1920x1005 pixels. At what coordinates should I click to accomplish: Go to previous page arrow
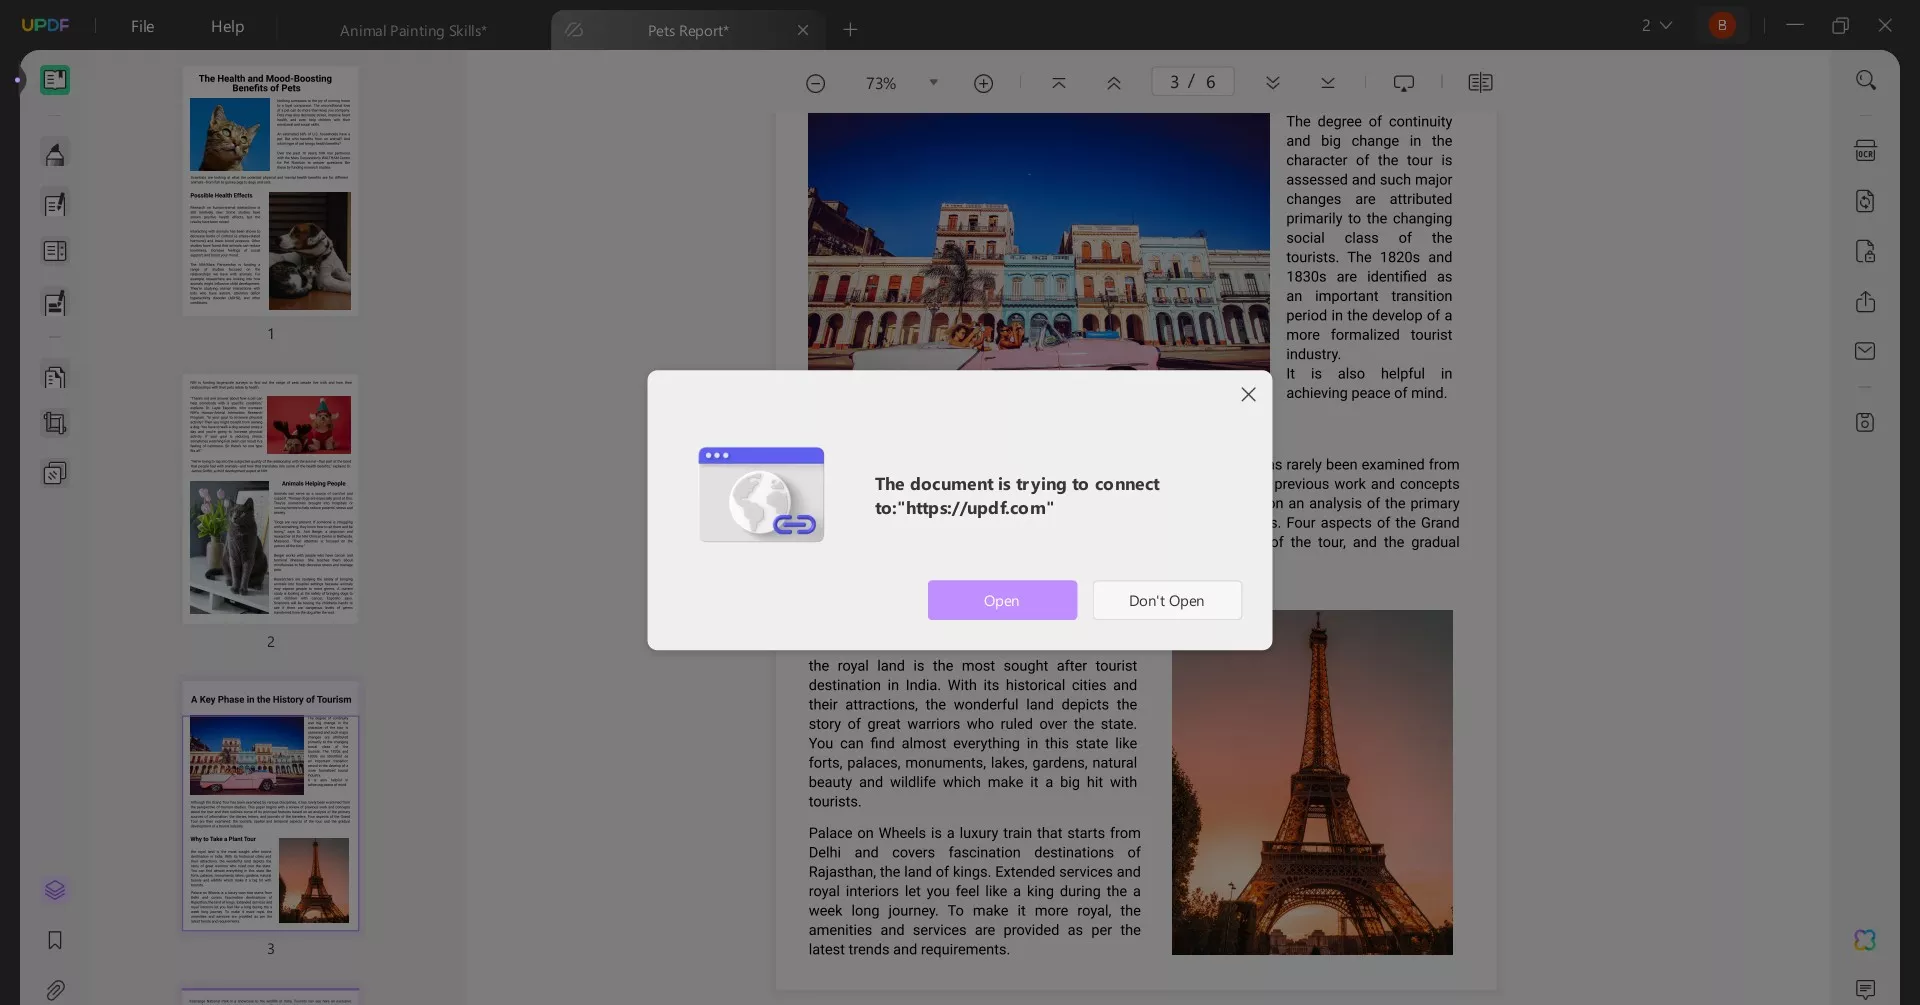tap(1114, 83)
